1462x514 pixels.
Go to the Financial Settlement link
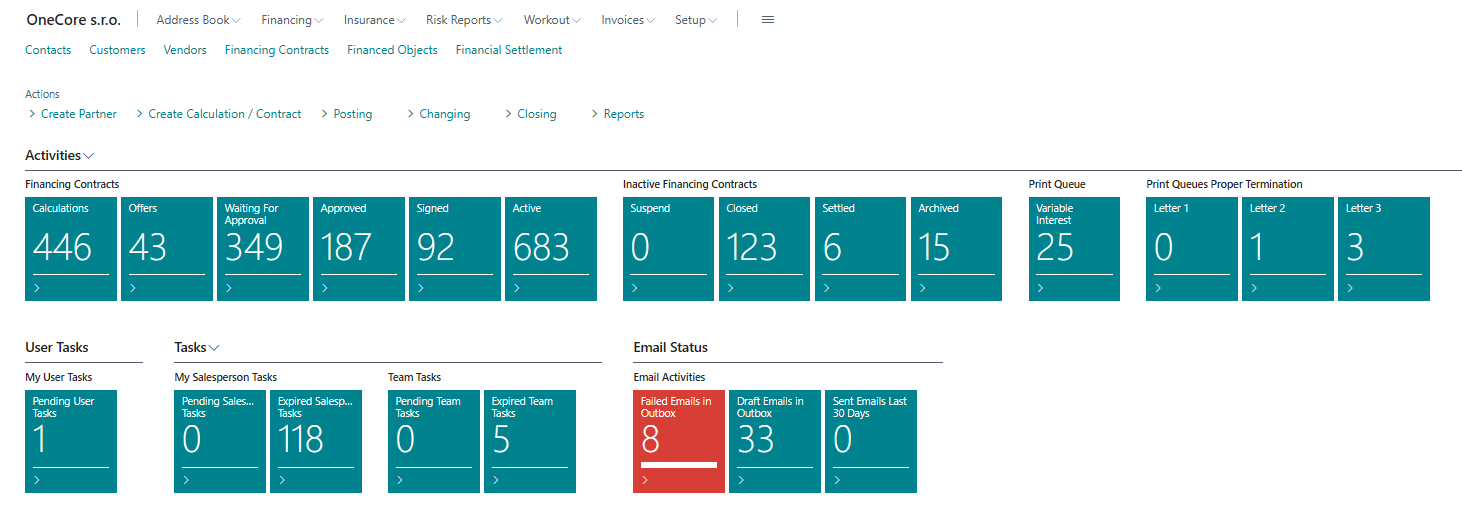pos(508,50)
